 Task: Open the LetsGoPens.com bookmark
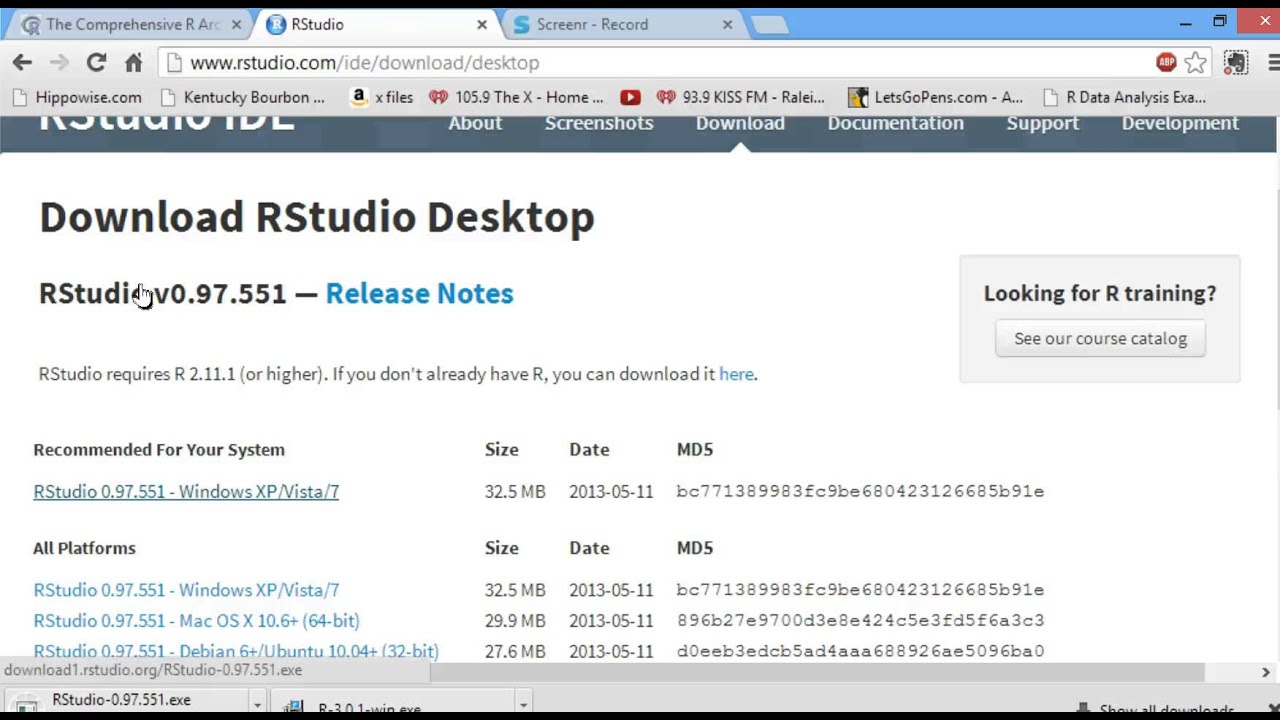[x=935, y=97]
